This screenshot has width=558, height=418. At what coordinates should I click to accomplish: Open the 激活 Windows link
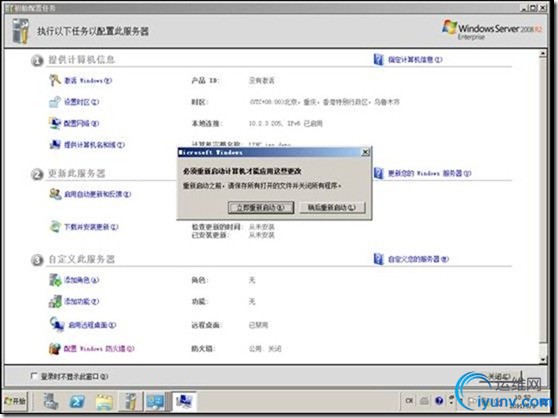[x=88, y=81]
